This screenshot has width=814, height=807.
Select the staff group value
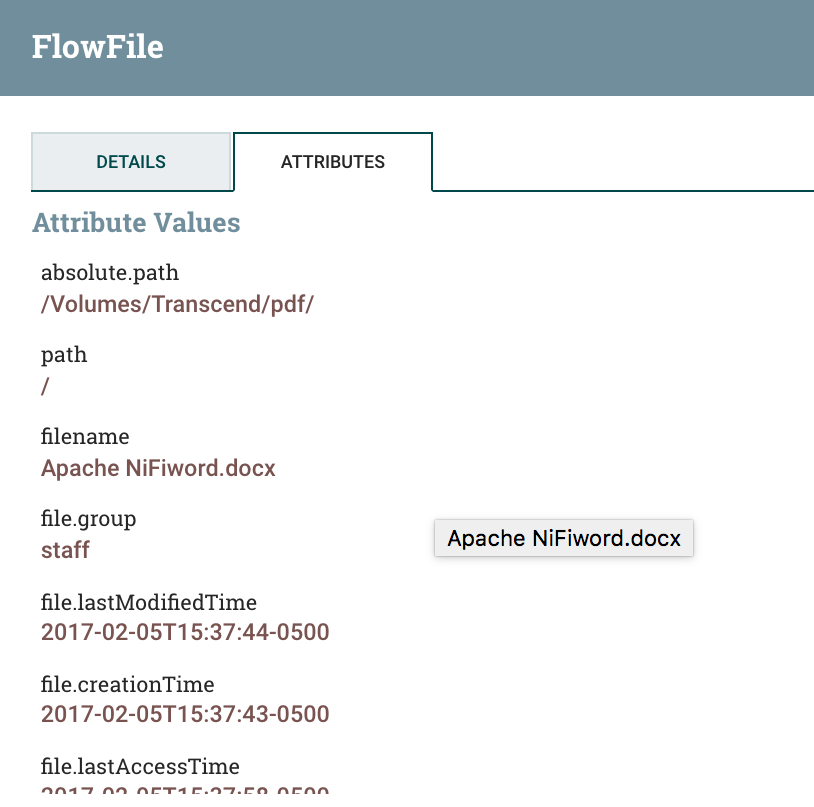click(65, 550)
